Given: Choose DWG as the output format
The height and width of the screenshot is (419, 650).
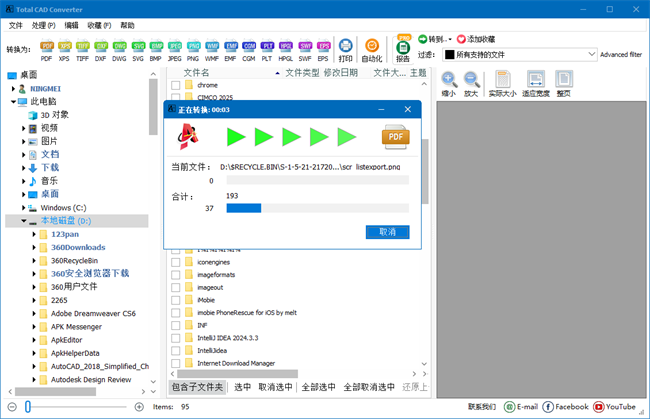Looking at the screenshot, I should tap(119, 50).
